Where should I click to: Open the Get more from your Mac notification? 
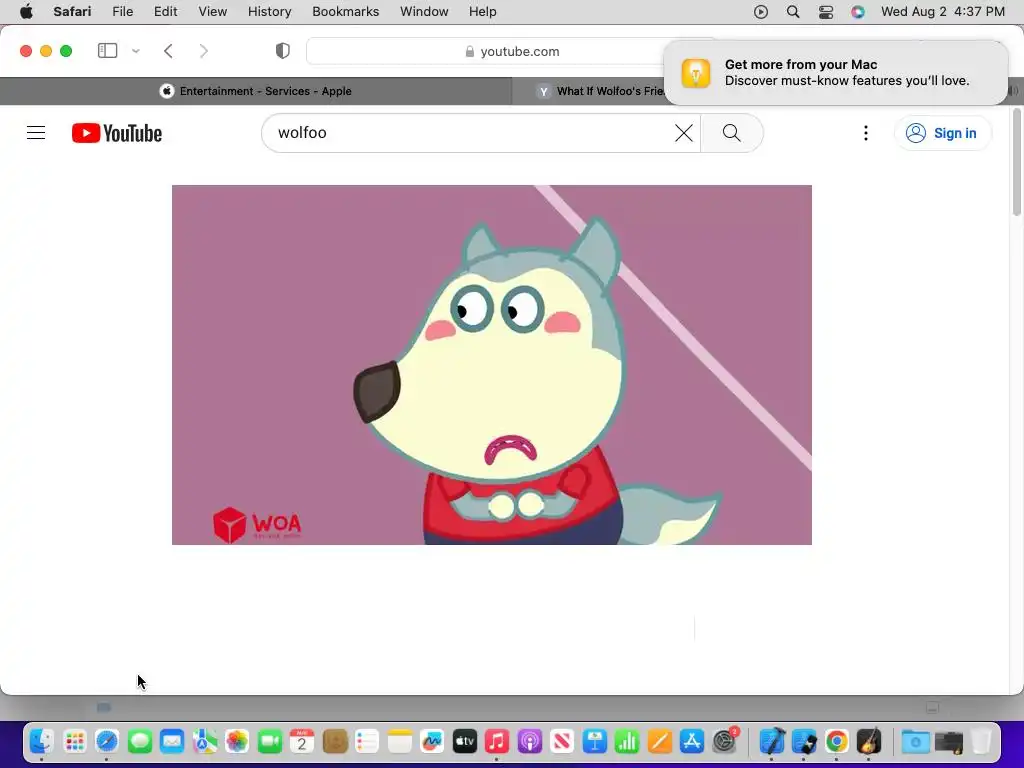pos(835,72)
